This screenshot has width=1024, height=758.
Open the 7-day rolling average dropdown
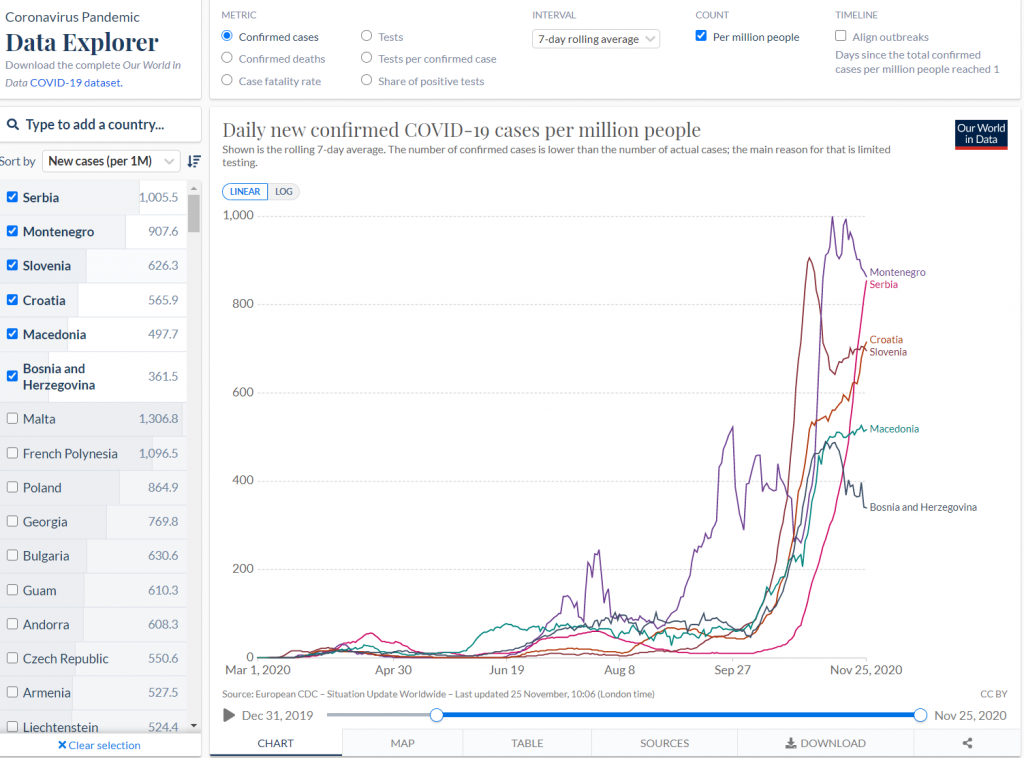click(x=596, y=39)
